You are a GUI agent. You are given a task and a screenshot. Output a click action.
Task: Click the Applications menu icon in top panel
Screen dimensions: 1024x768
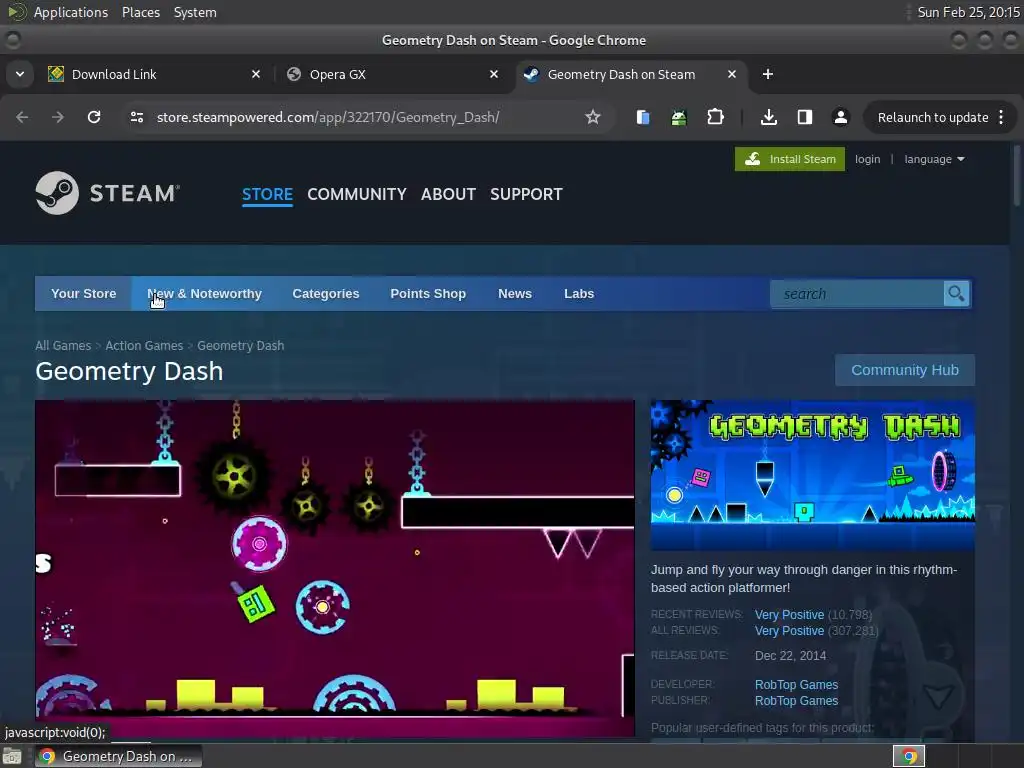[16, 12]
